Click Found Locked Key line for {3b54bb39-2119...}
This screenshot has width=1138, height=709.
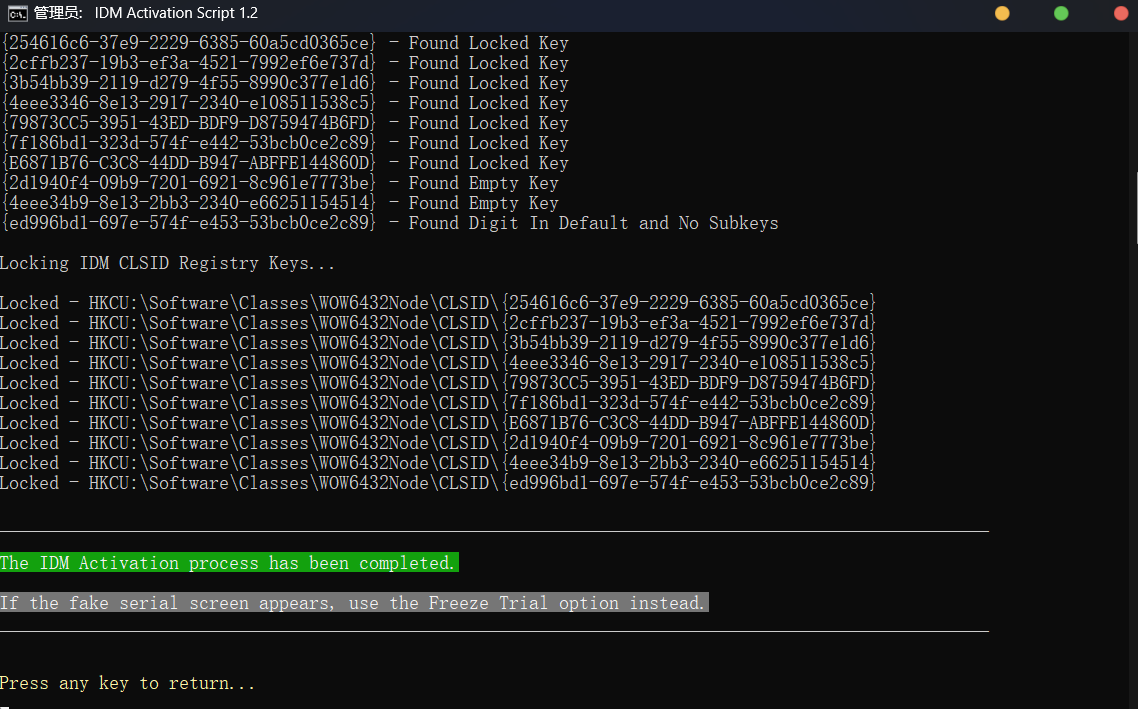(284, 83)
